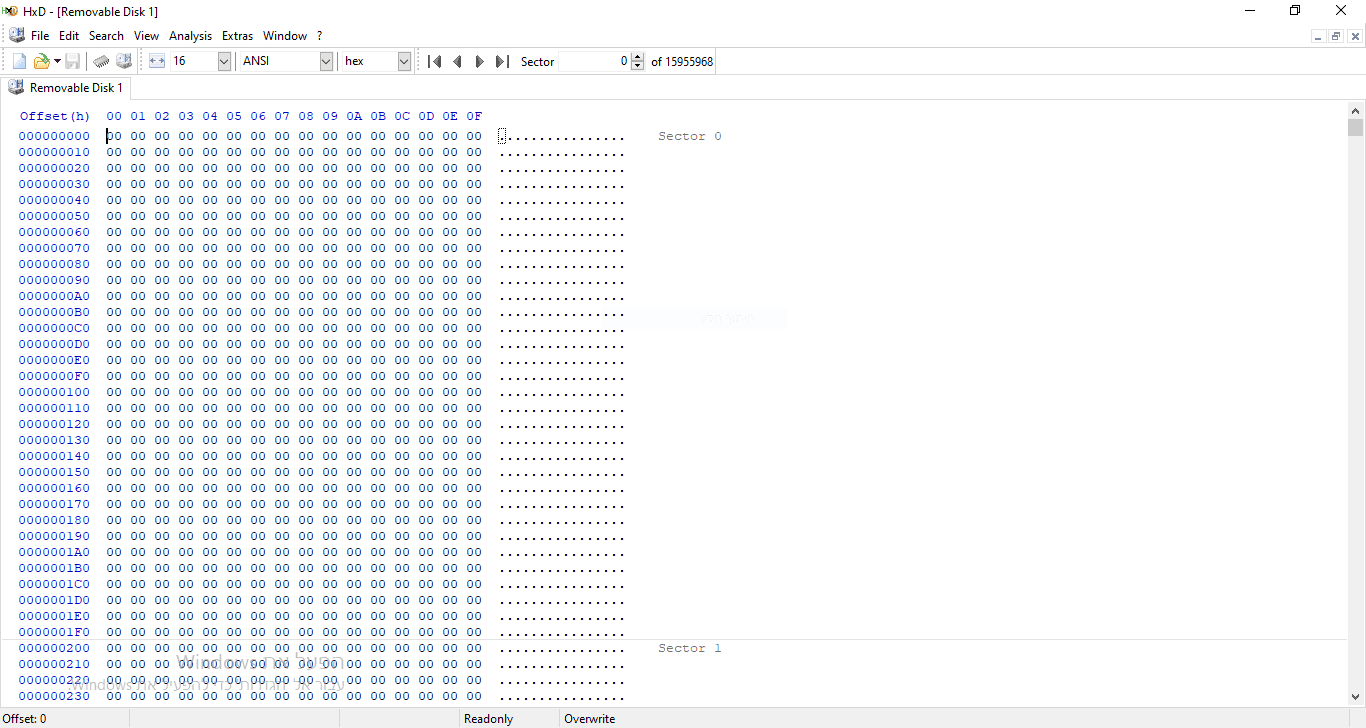This screenshot has height=728, width=1366.
Task: Jump to the last sector
Action: [502, 61]
